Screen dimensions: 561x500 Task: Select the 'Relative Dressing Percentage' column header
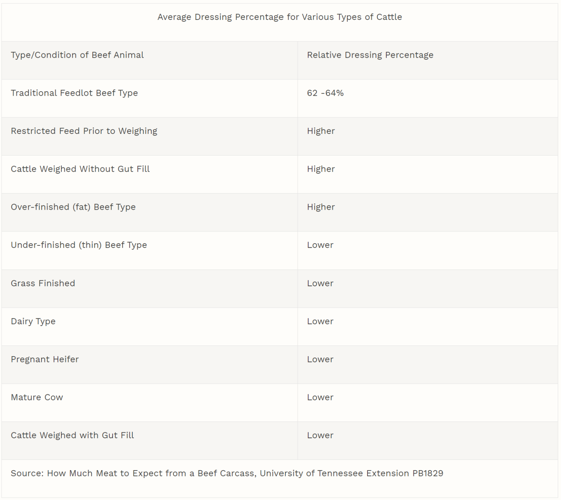click(x=370, y=55)
